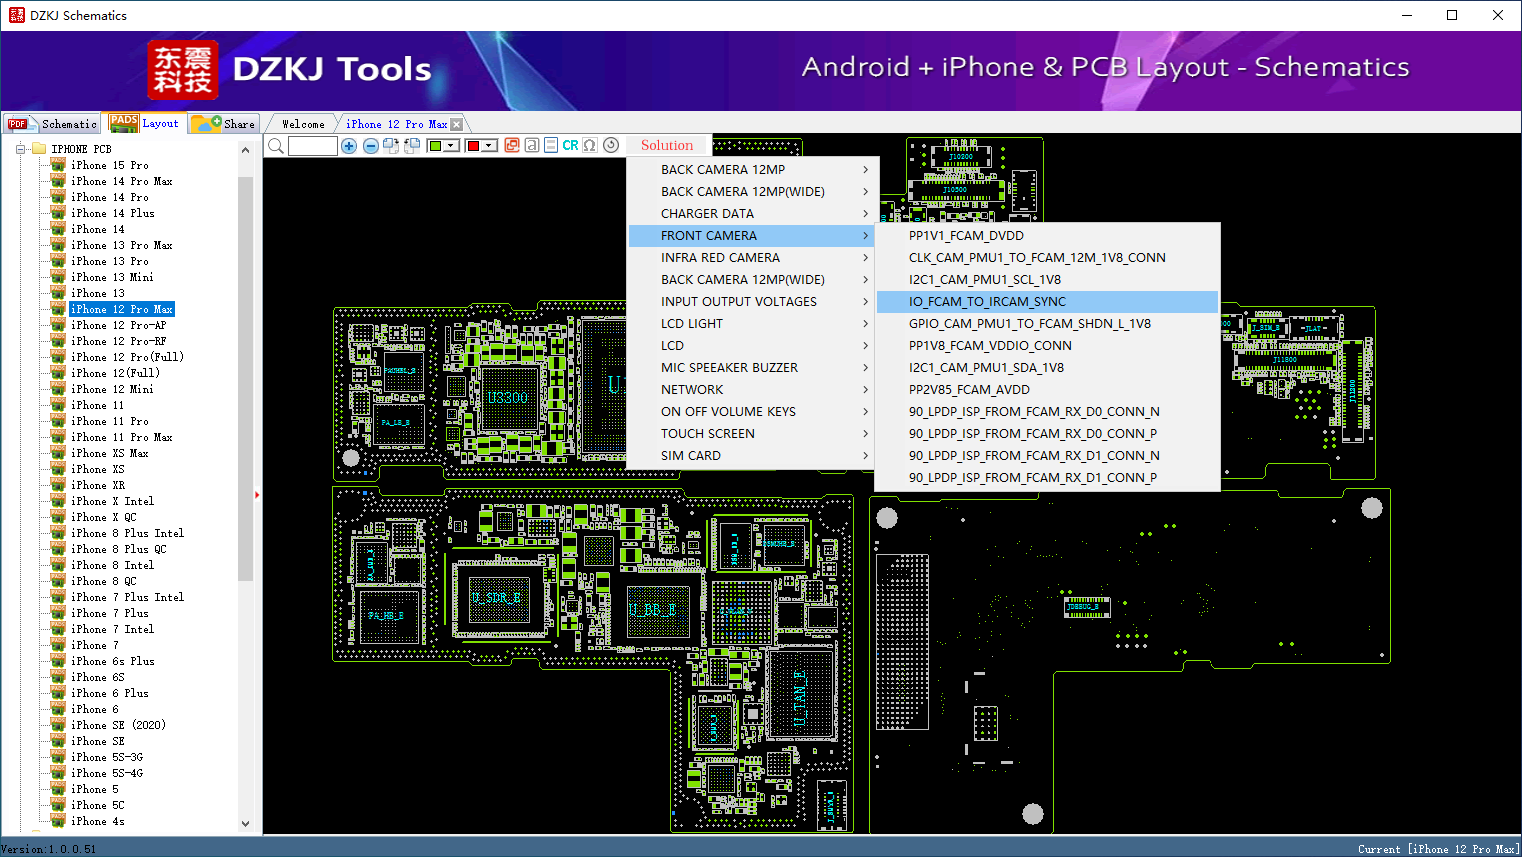Screen dimensions: 1522x857
Task: Choose PP1V8_FCAM_VDDIO_CONN from the submenu
Action: pyautogui.click(x=1047, y=346)
